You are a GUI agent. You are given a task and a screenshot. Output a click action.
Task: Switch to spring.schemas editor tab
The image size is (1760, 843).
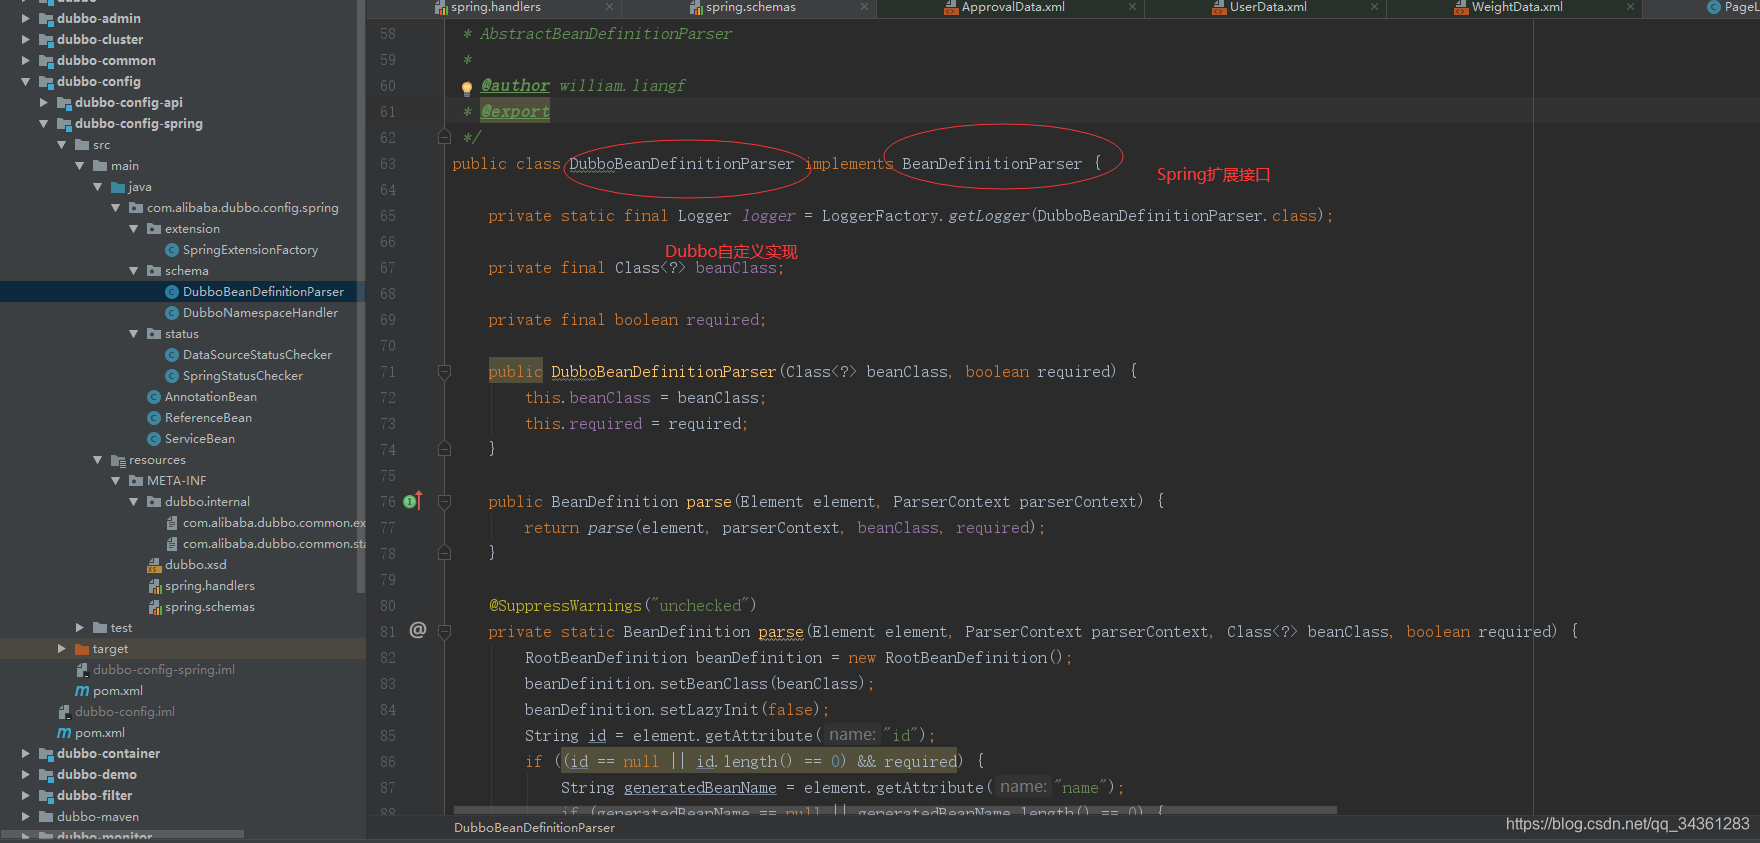point(751,7)
